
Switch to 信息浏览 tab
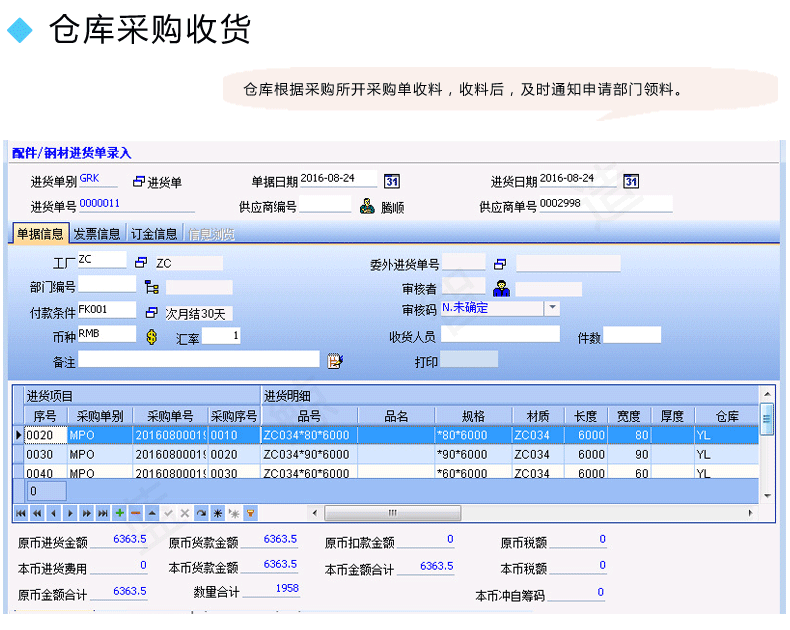tap(211, 234)
